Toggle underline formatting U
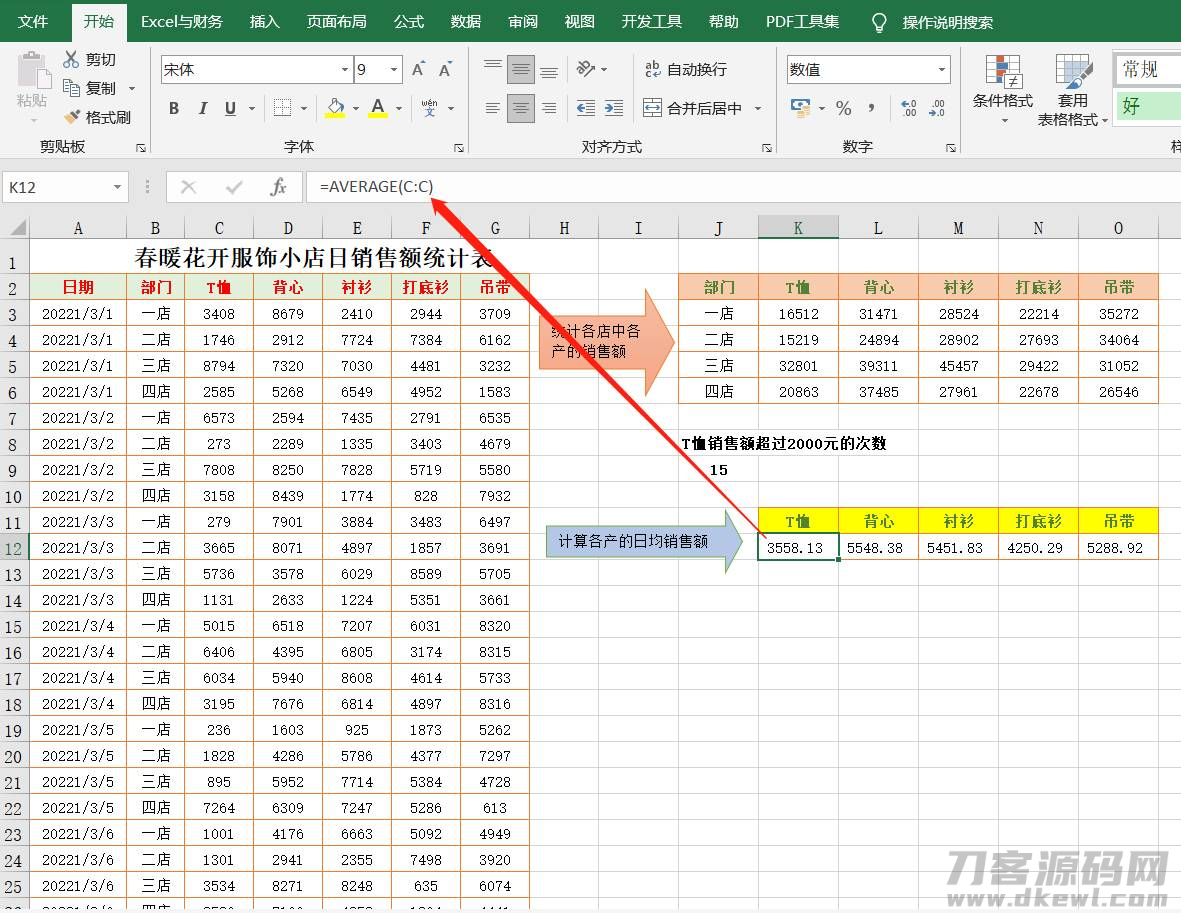Image resolution: width=1181 pixels, height=913 pixels. click(x=230, y=108)
